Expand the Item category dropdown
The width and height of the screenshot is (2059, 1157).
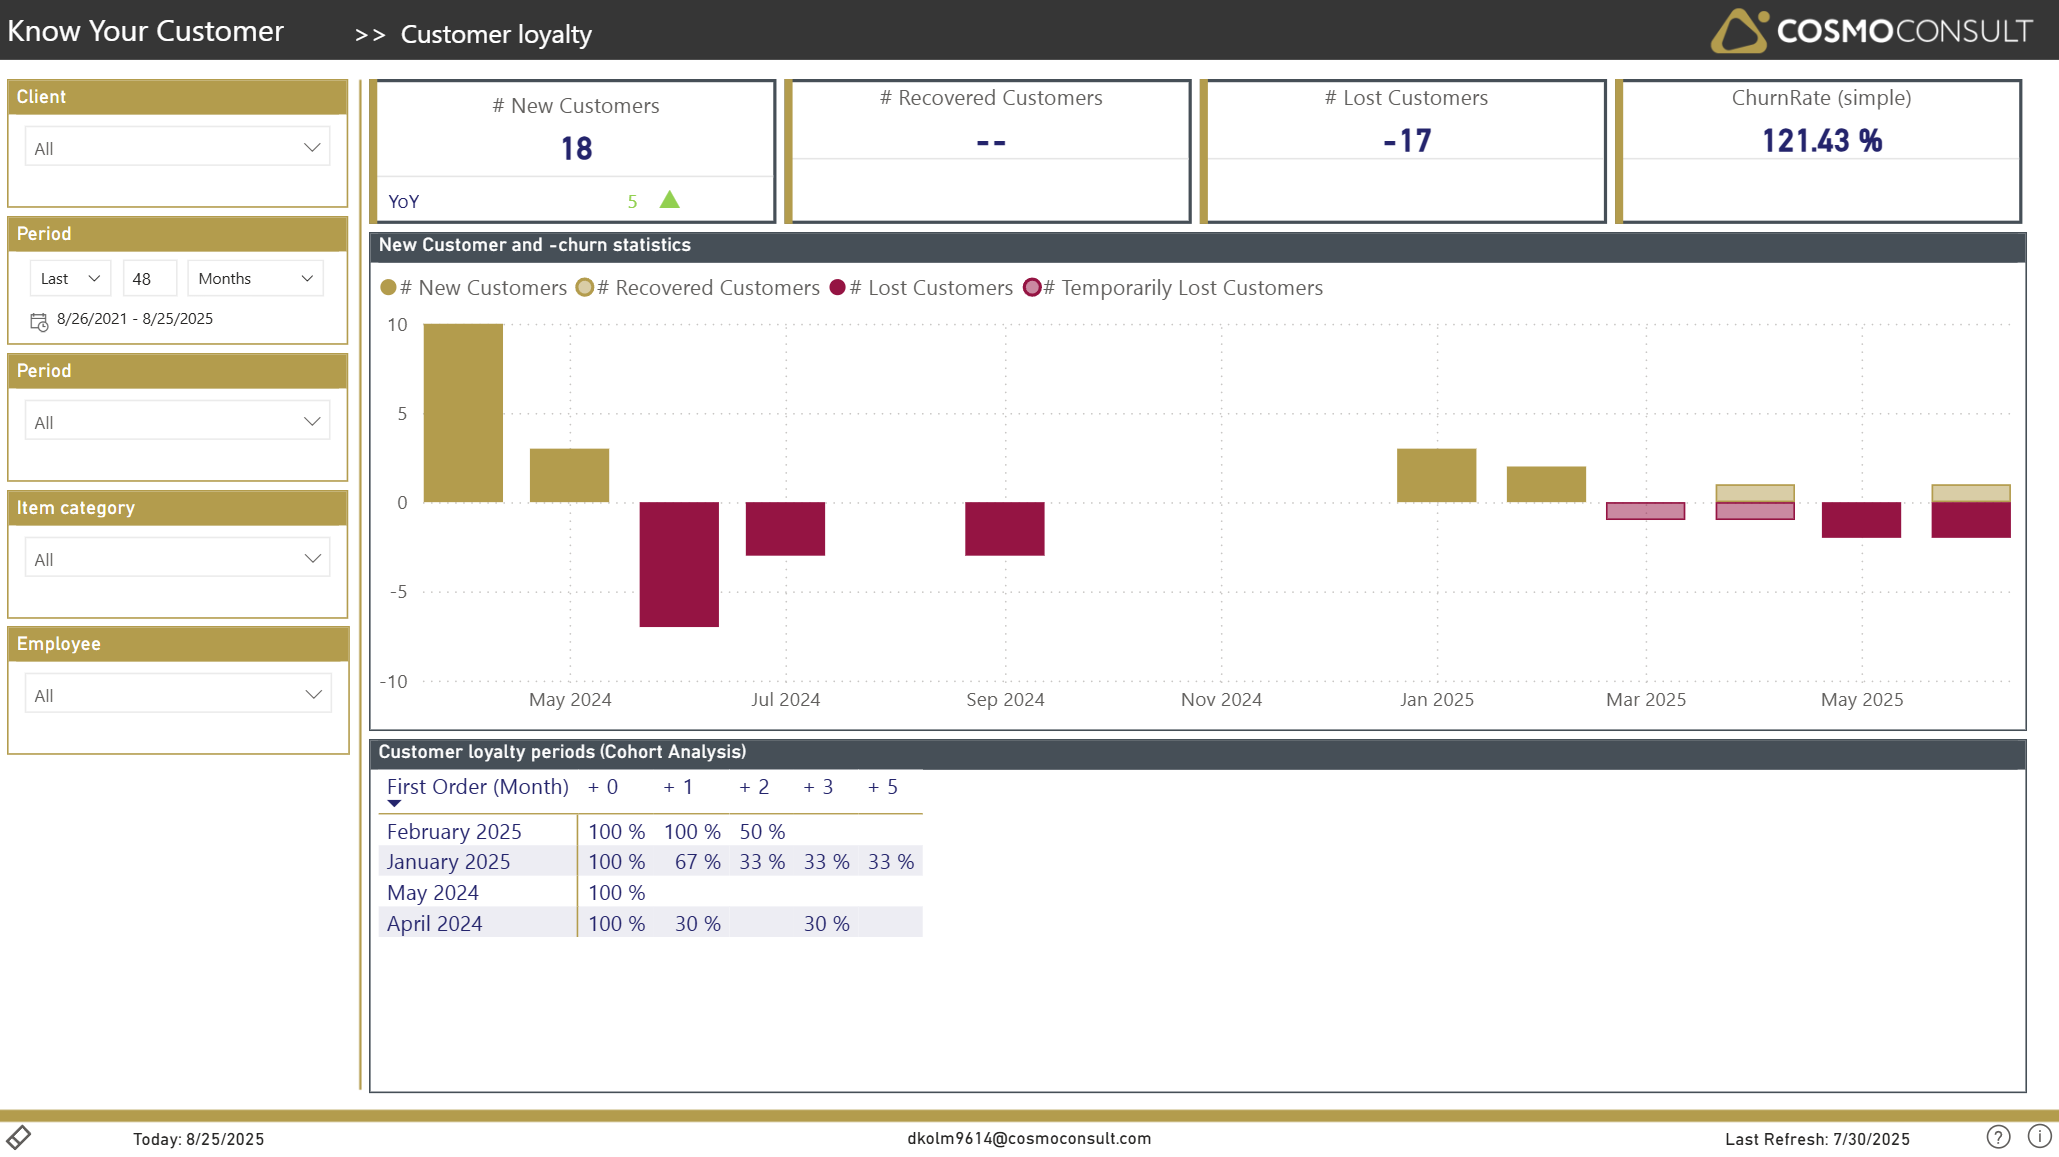(x=177, y=559)
